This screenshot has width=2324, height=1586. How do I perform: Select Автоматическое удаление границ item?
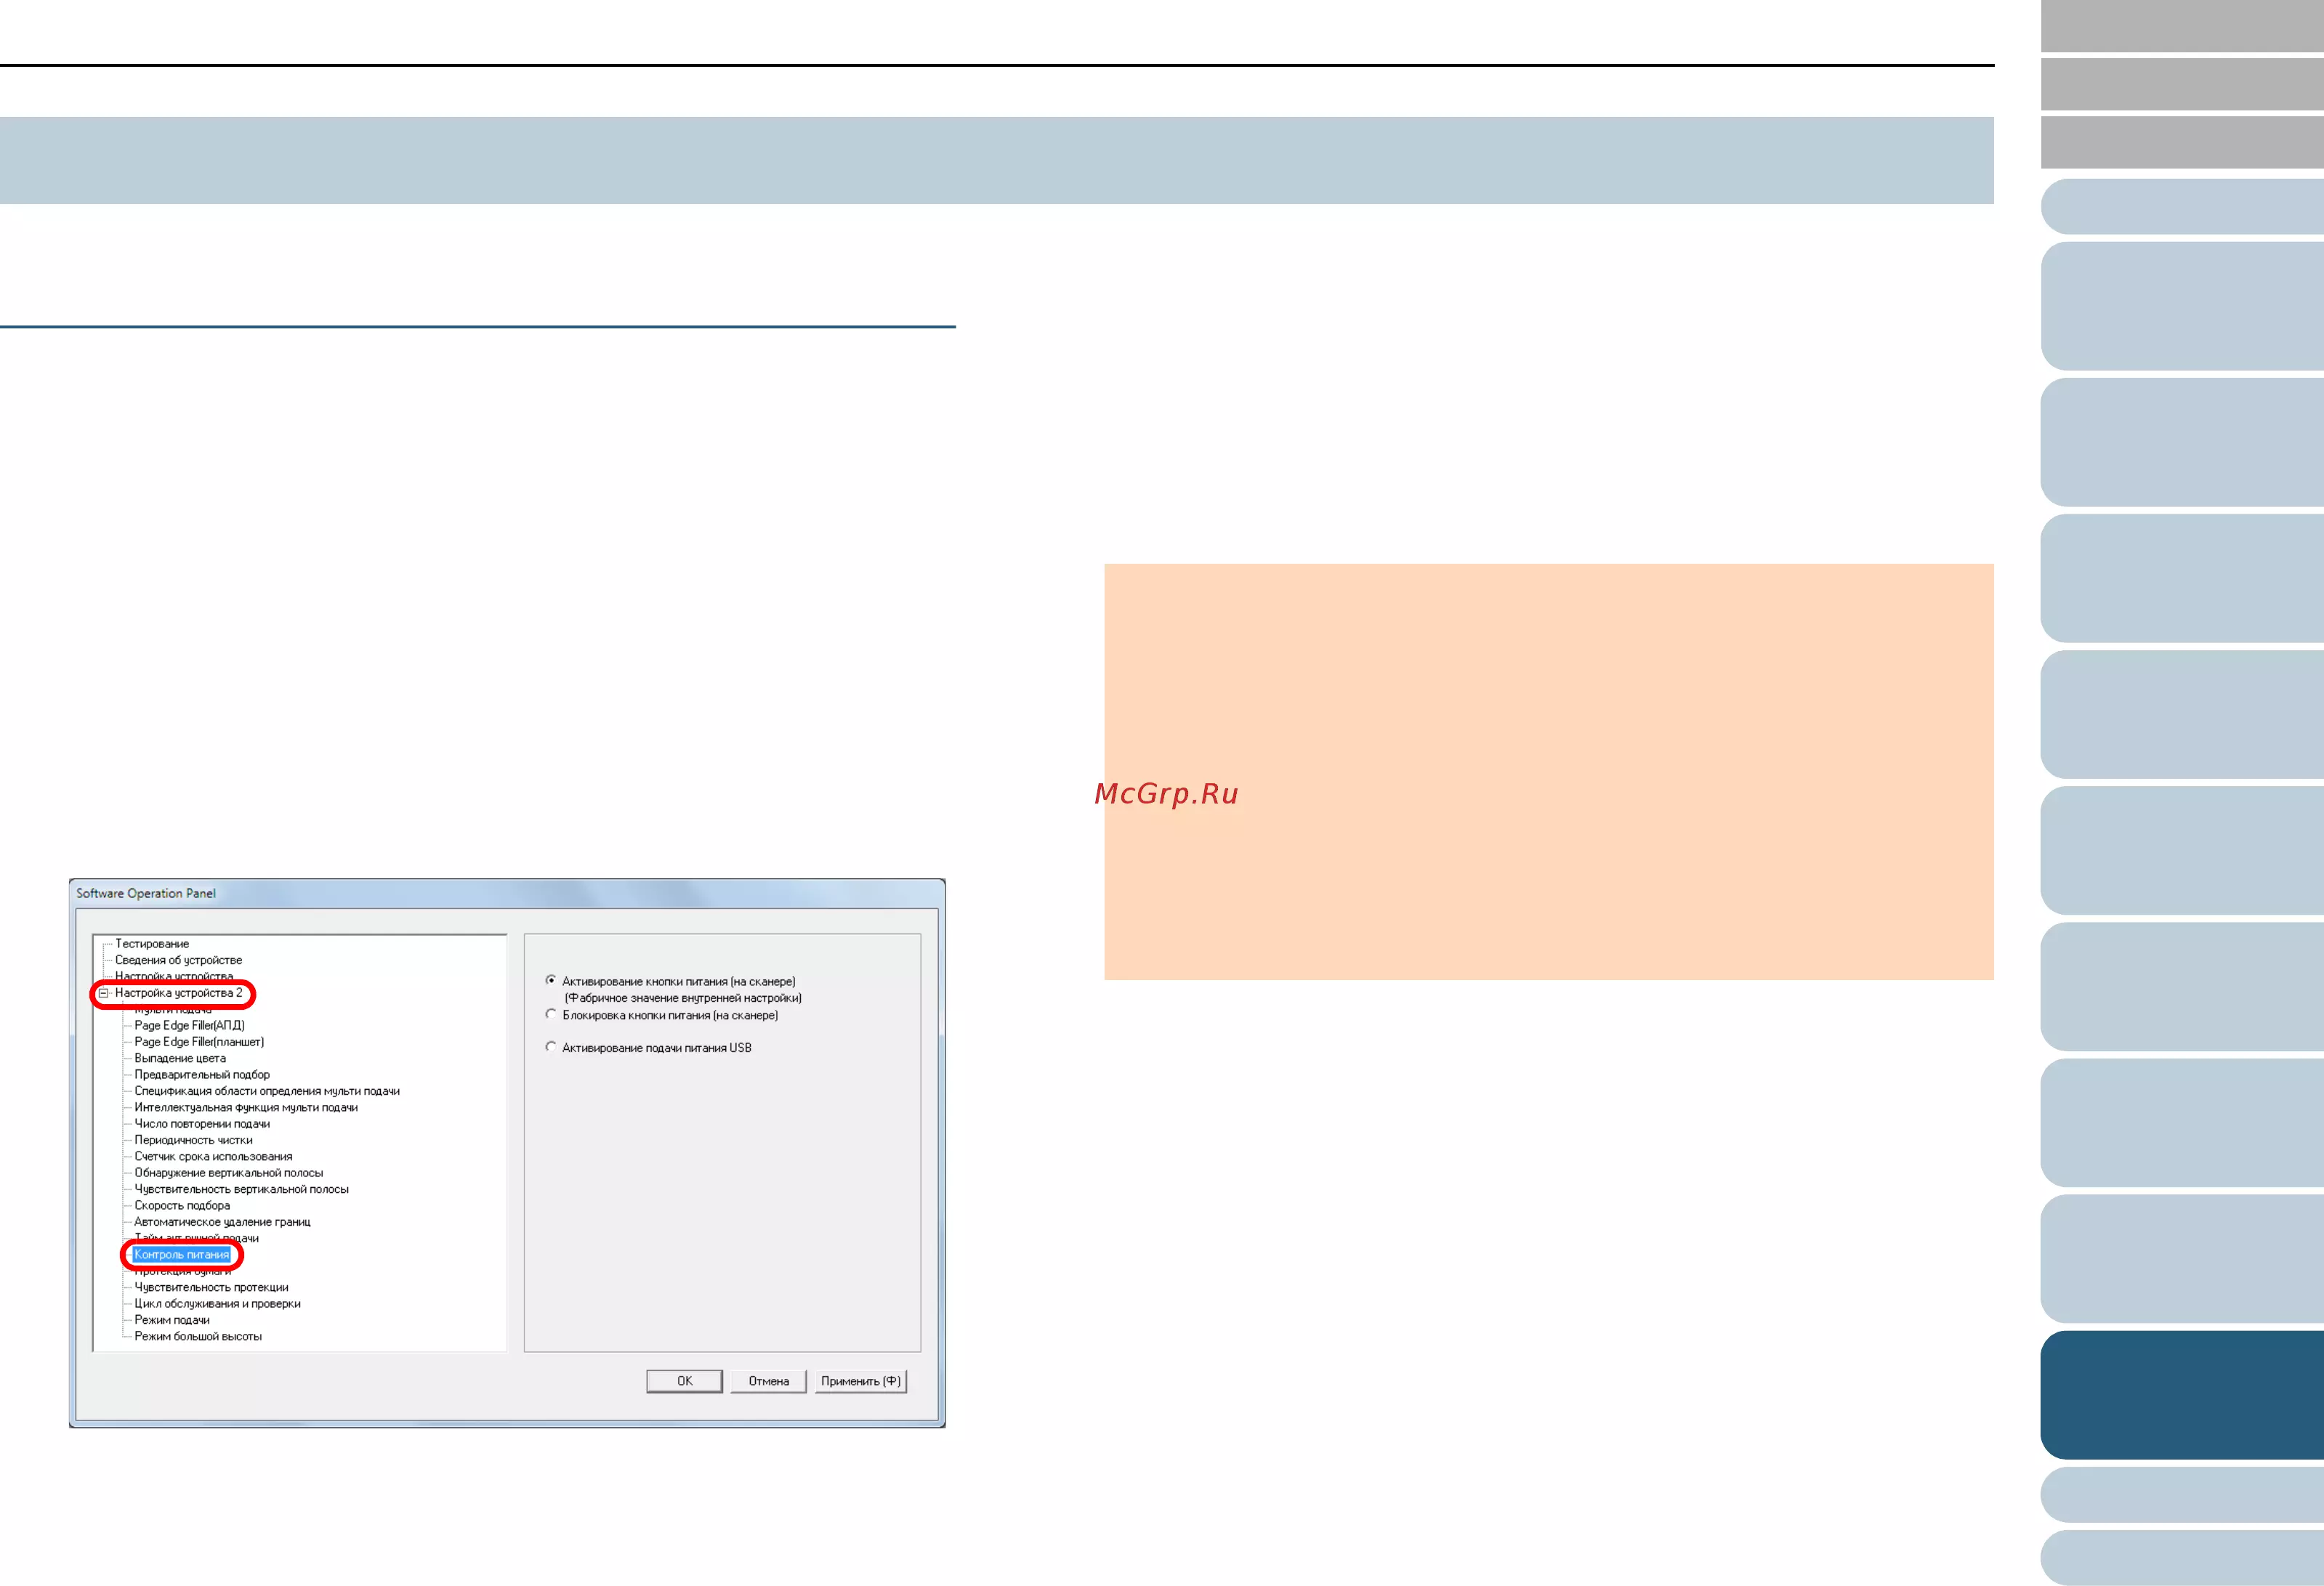pyautogui.click(x=222, y=1222)
